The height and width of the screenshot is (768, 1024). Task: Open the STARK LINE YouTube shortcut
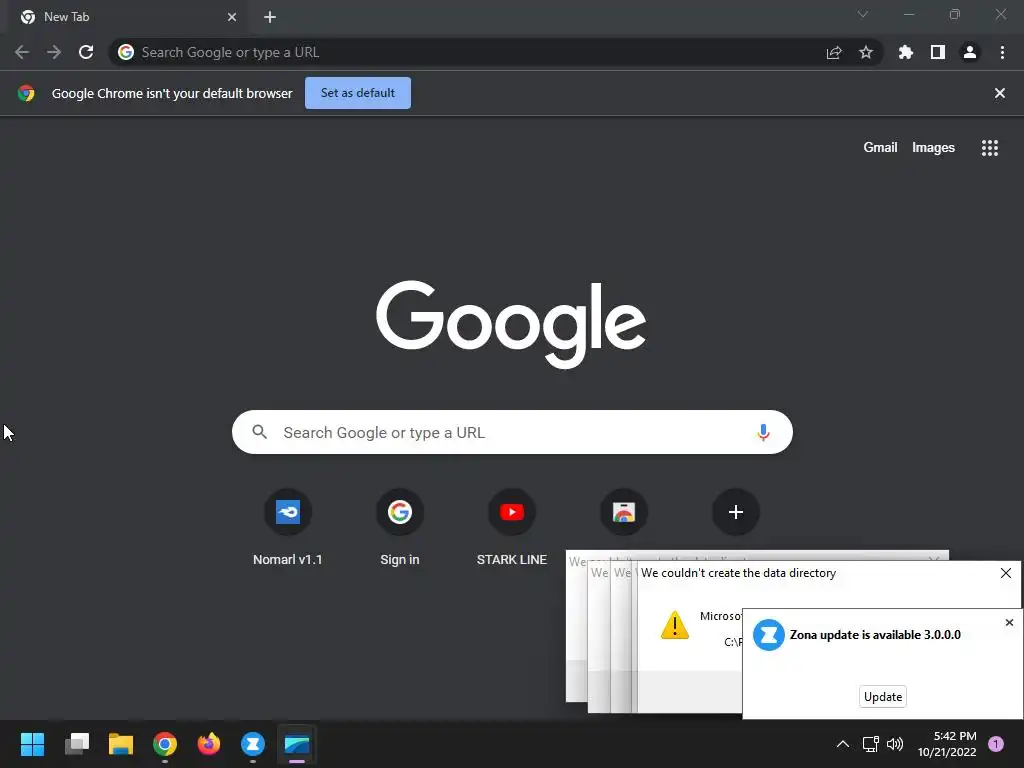click(x=512, y=528)
